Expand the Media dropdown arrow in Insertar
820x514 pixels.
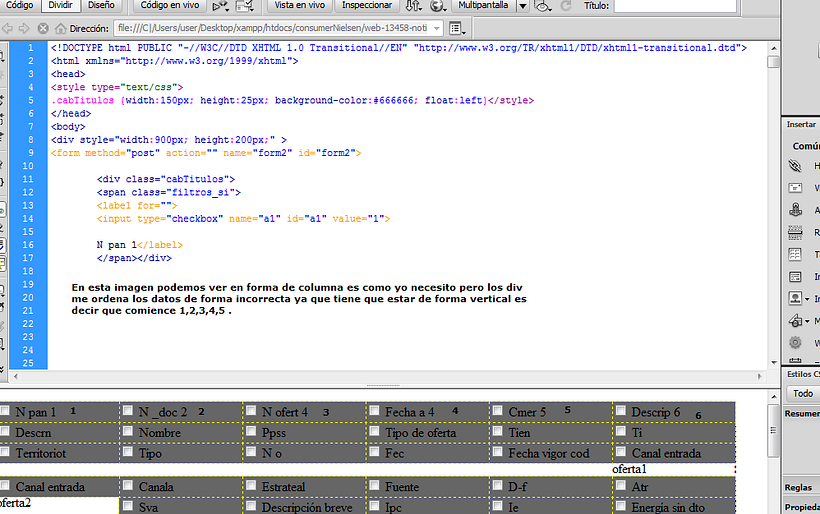(x=807, y=321)
